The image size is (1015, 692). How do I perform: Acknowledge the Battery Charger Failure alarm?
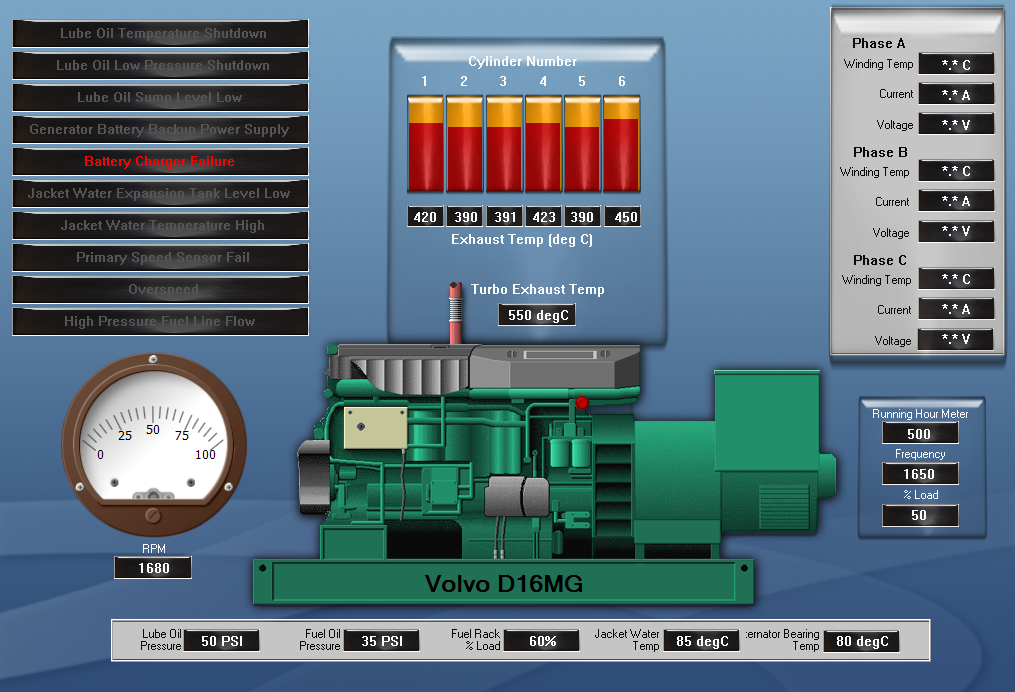[x=161, y=161]
